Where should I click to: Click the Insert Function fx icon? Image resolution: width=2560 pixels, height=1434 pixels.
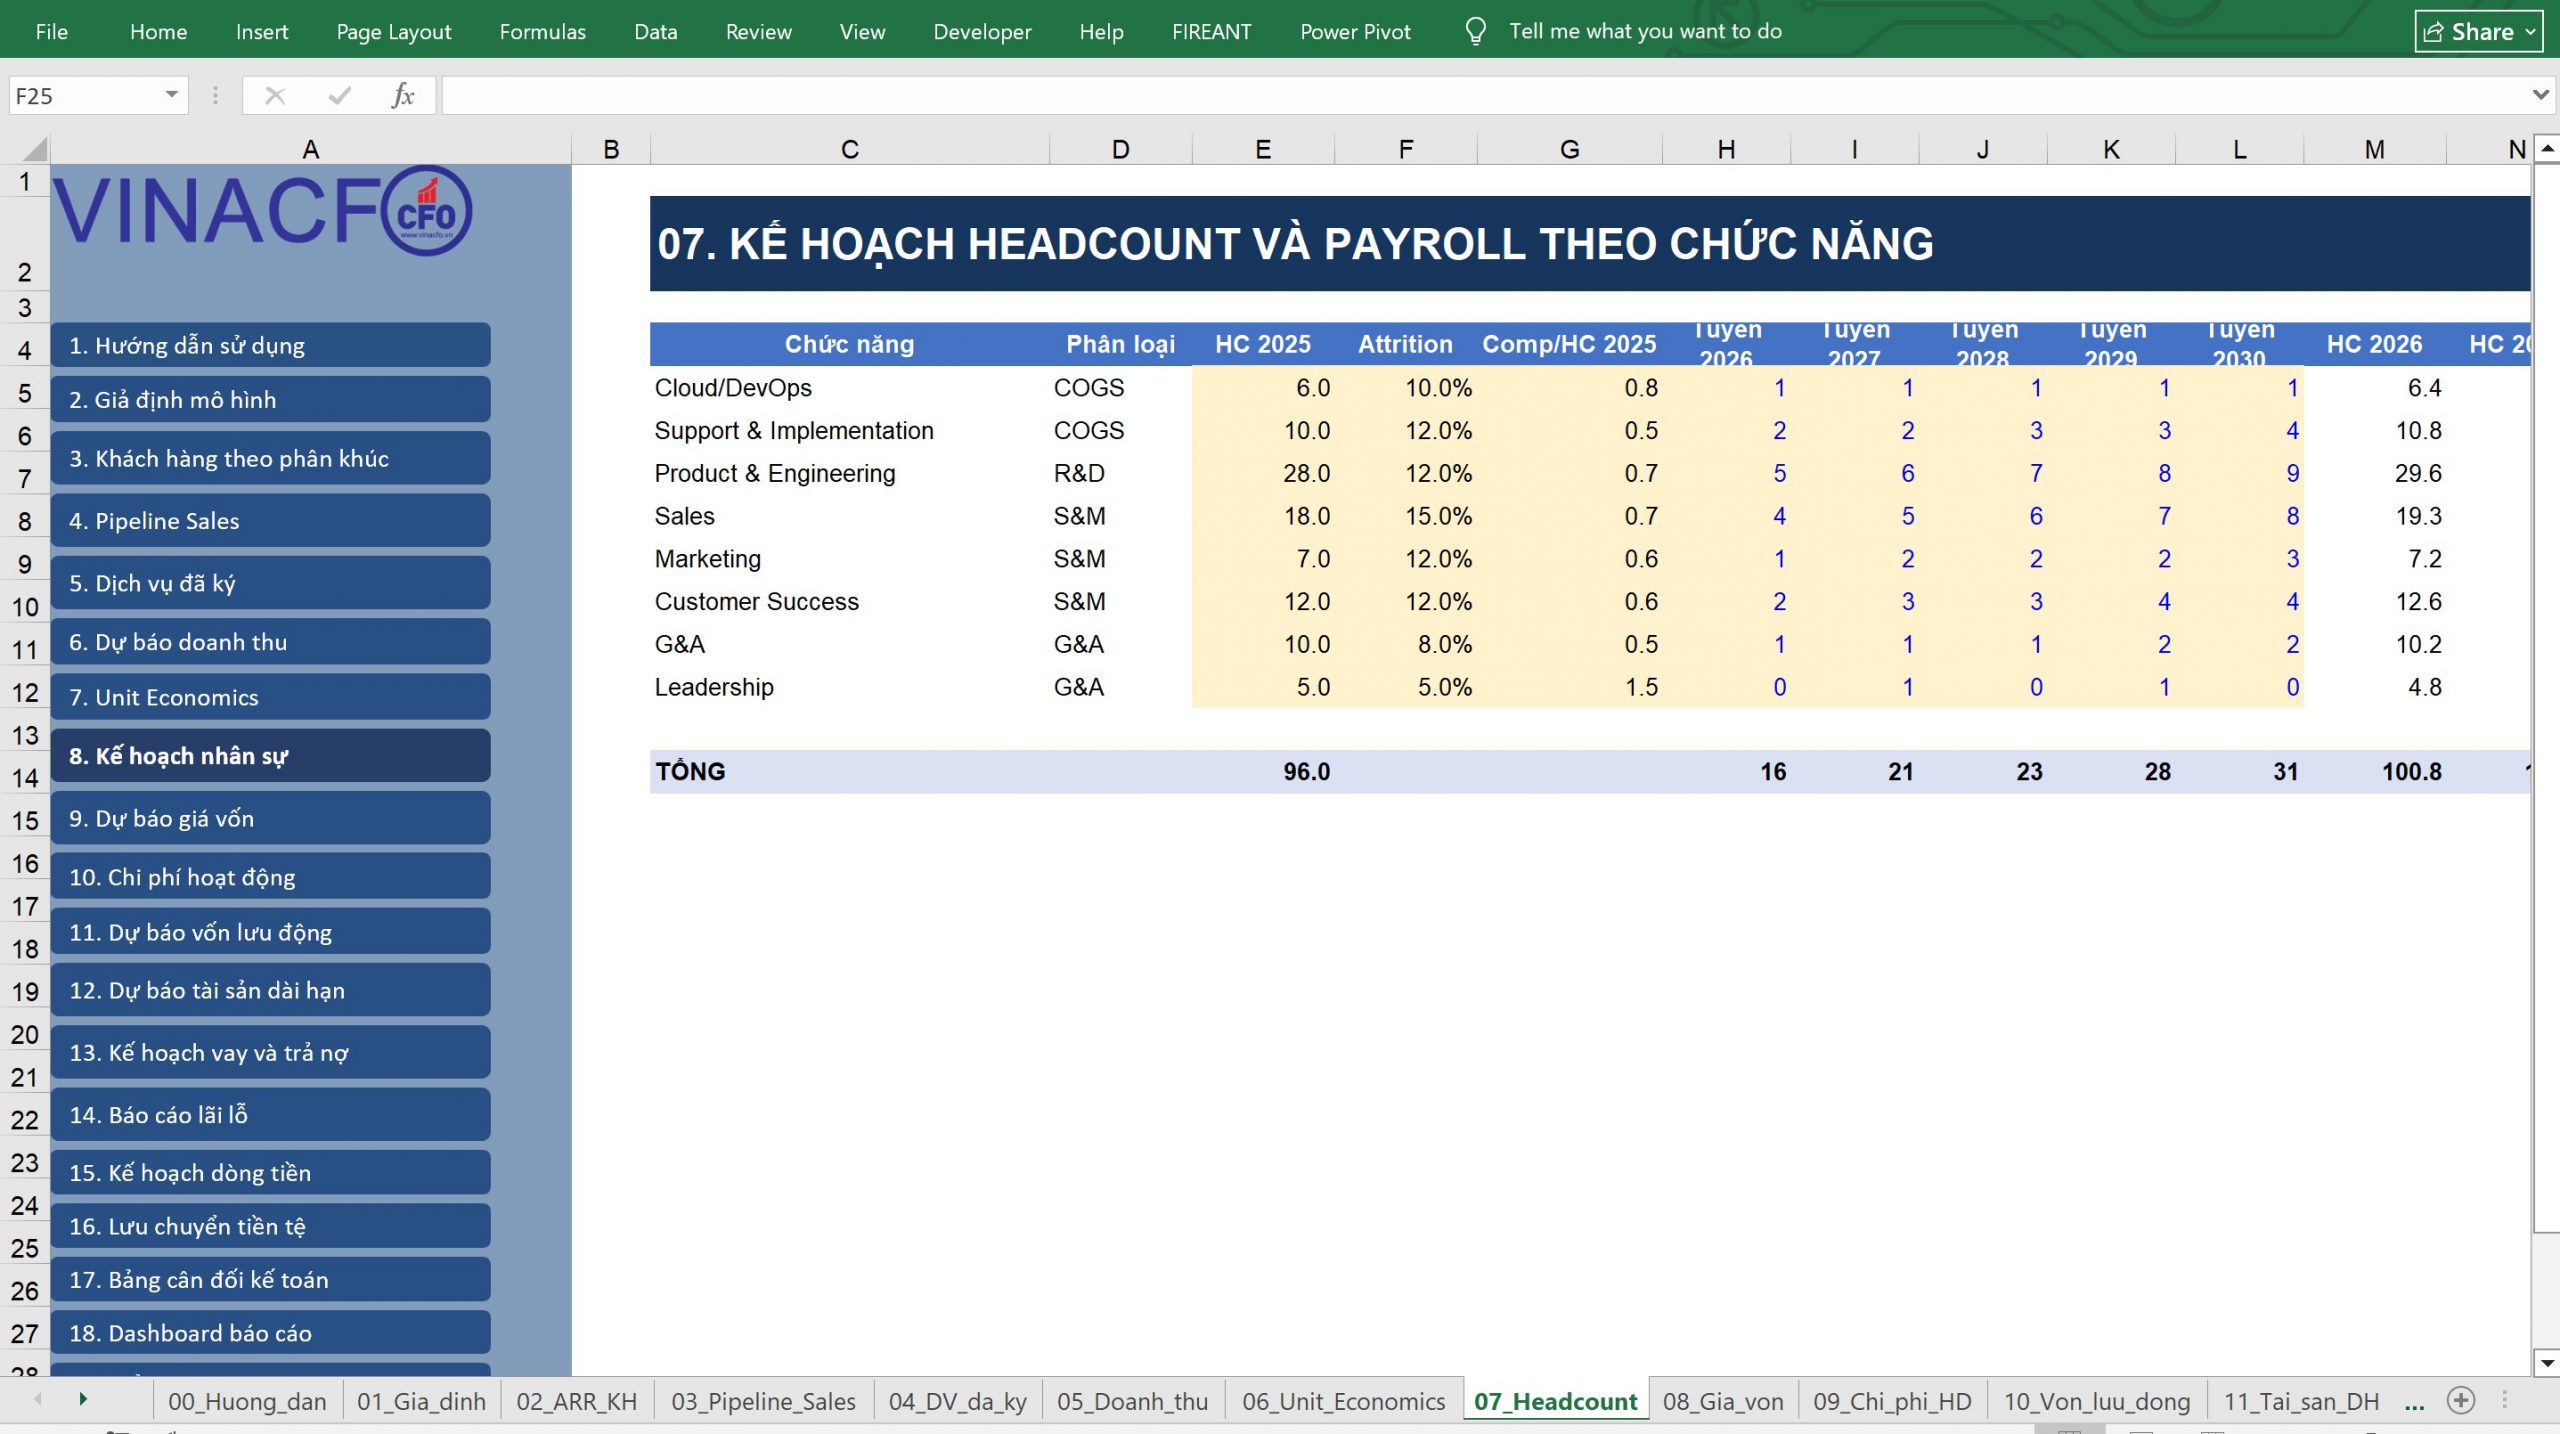point(403,96)
